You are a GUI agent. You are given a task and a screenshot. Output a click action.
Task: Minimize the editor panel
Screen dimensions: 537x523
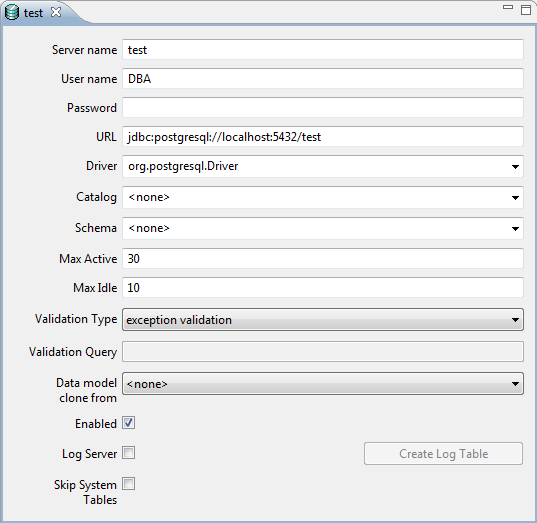(508, 7)
